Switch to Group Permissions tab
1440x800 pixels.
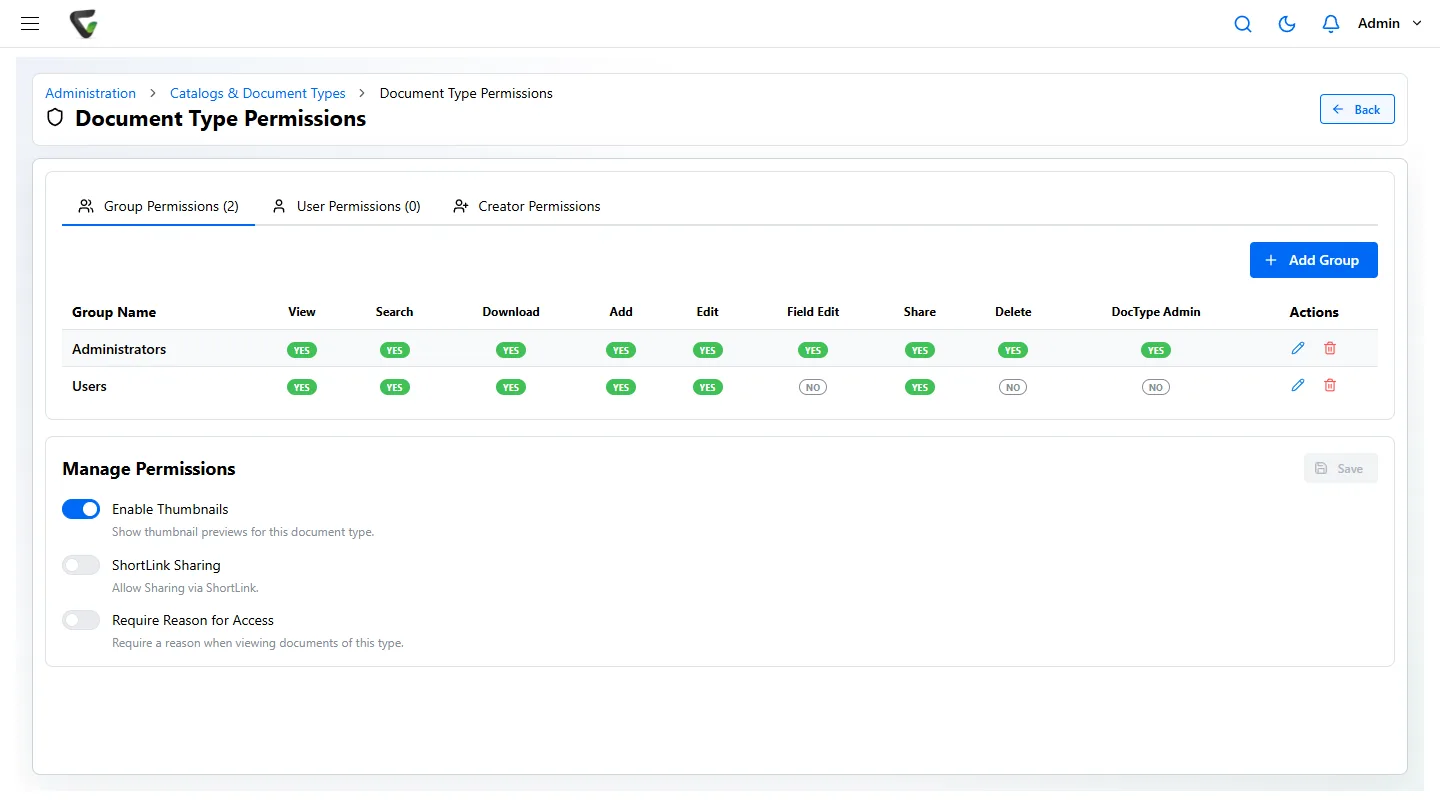click(158, 206)
